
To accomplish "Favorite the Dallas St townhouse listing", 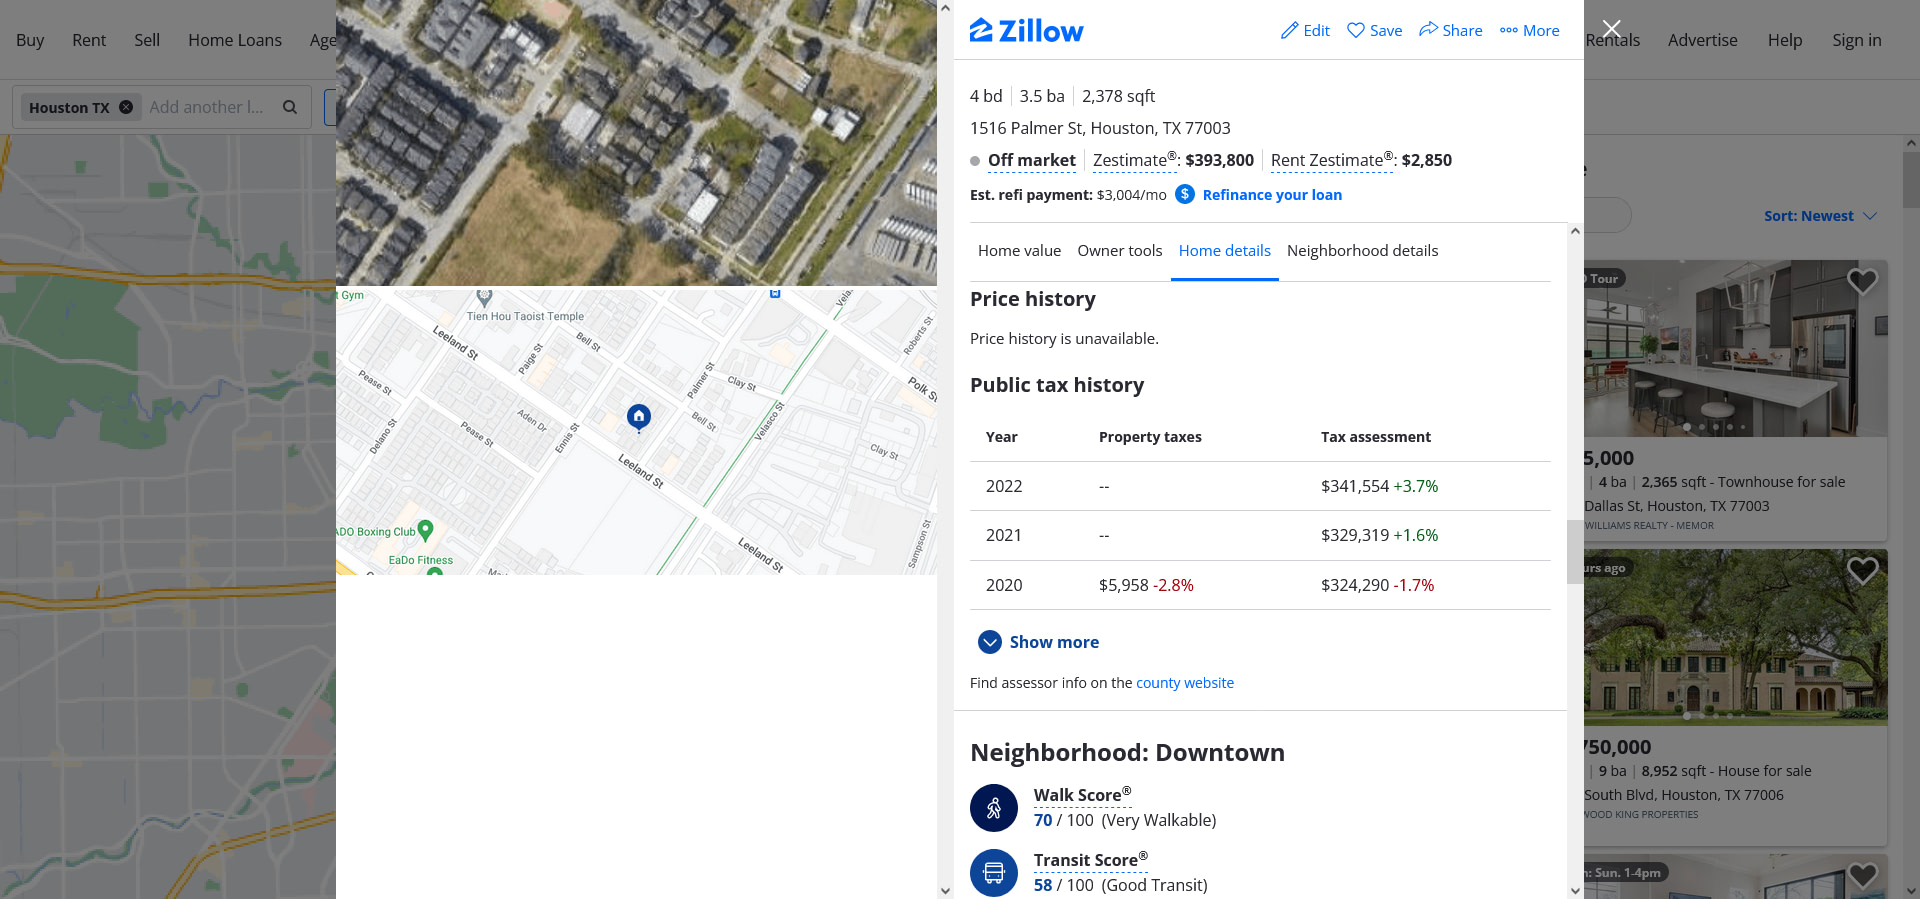I will [1862, 282].
